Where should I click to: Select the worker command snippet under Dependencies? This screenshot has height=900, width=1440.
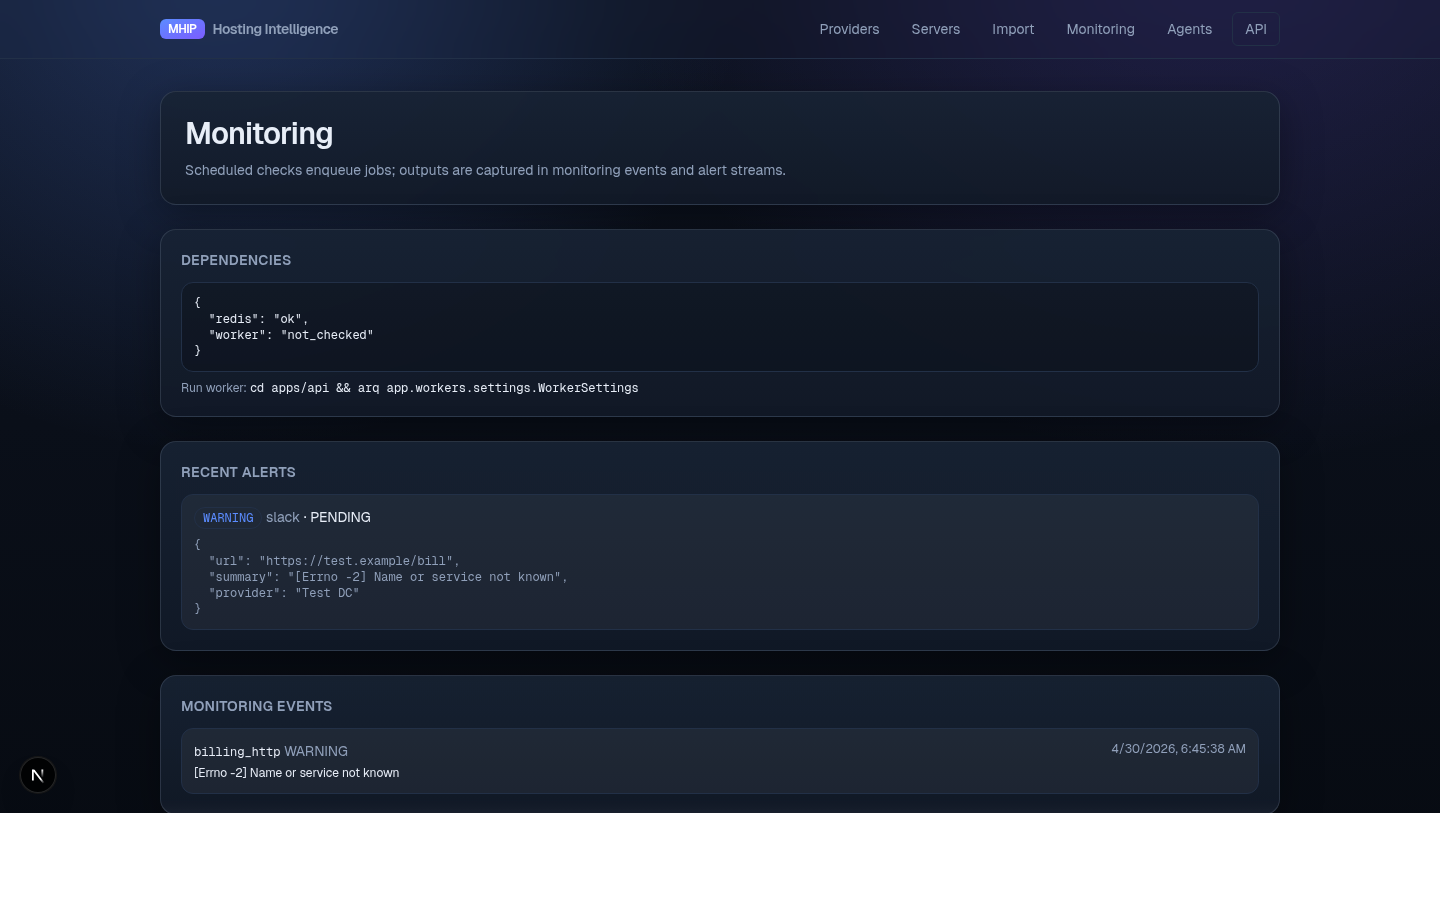pyautogui.click(x=444, y=388)
